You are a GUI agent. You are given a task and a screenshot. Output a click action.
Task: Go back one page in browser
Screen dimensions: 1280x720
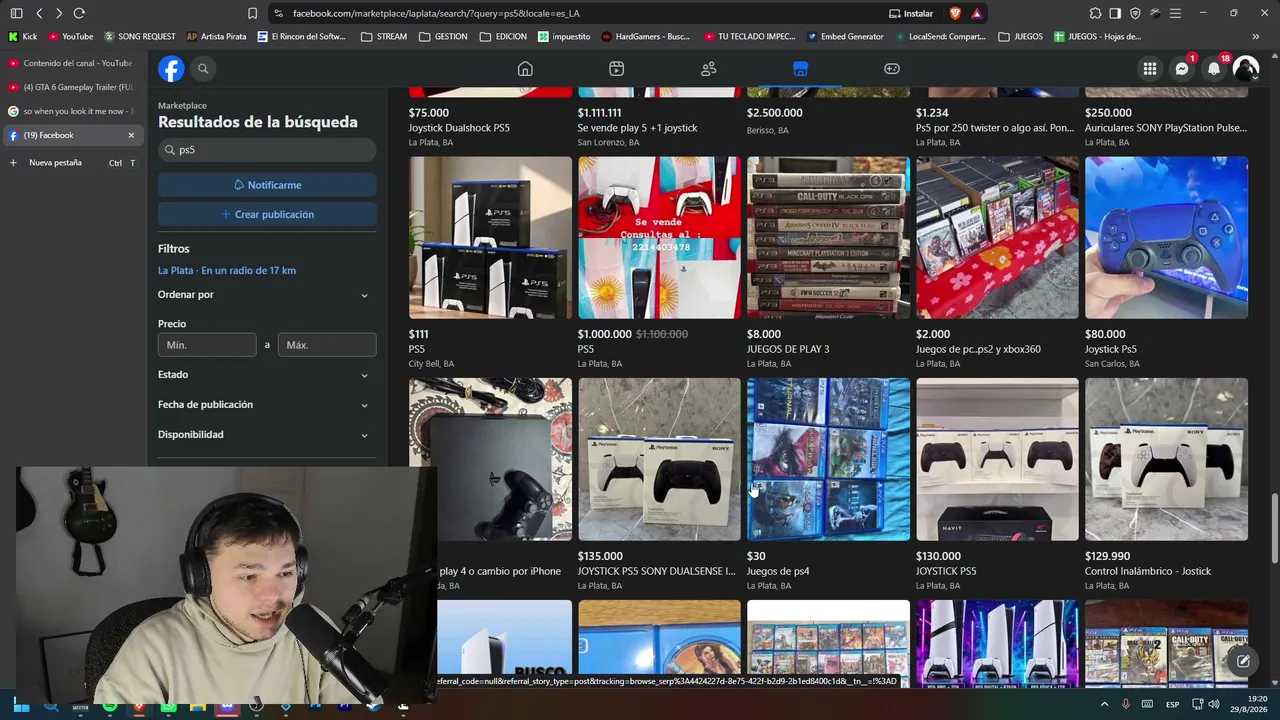click(x=39, y=13)
